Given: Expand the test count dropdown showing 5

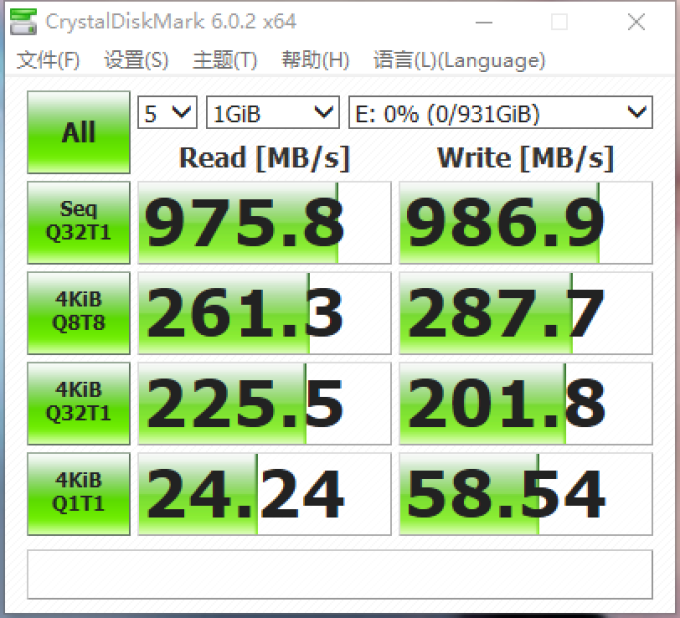Looking at the screenshot, I should [167, 112].
